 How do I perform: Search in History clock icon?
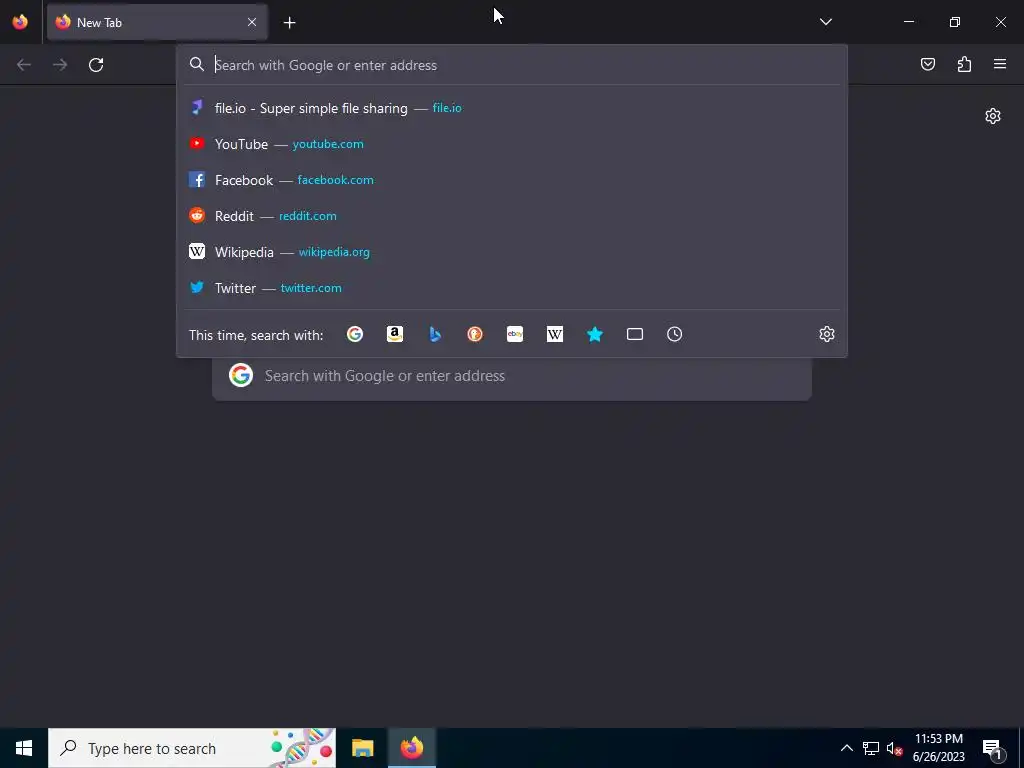[675, 334]
